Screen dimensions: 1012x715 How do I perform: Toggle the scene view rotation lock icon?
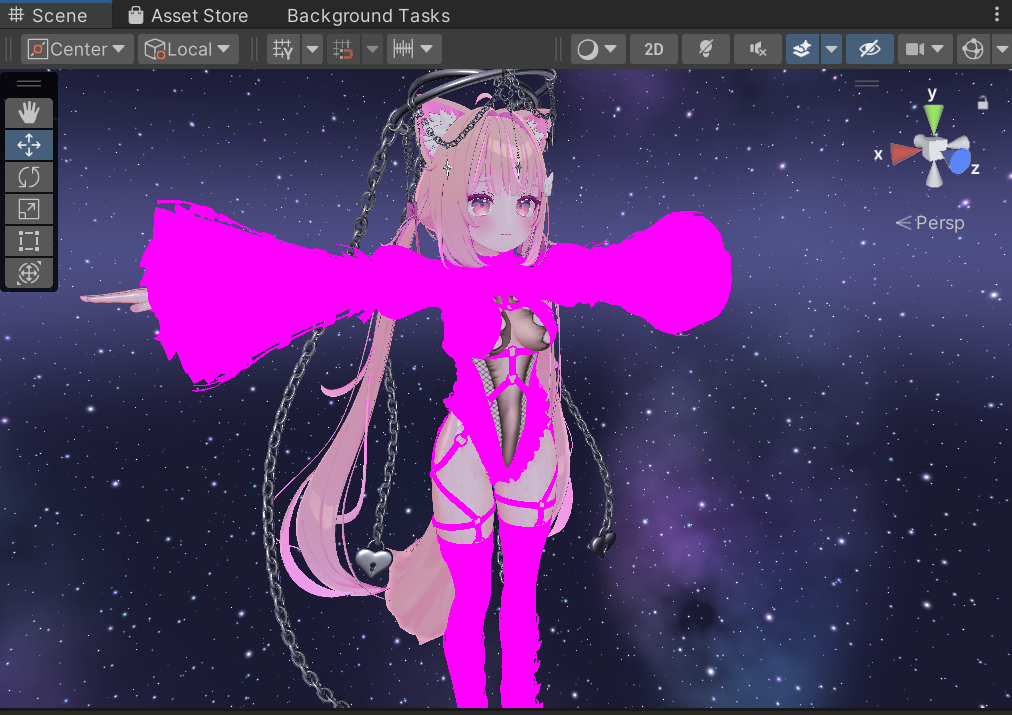(x=983, y=103)
